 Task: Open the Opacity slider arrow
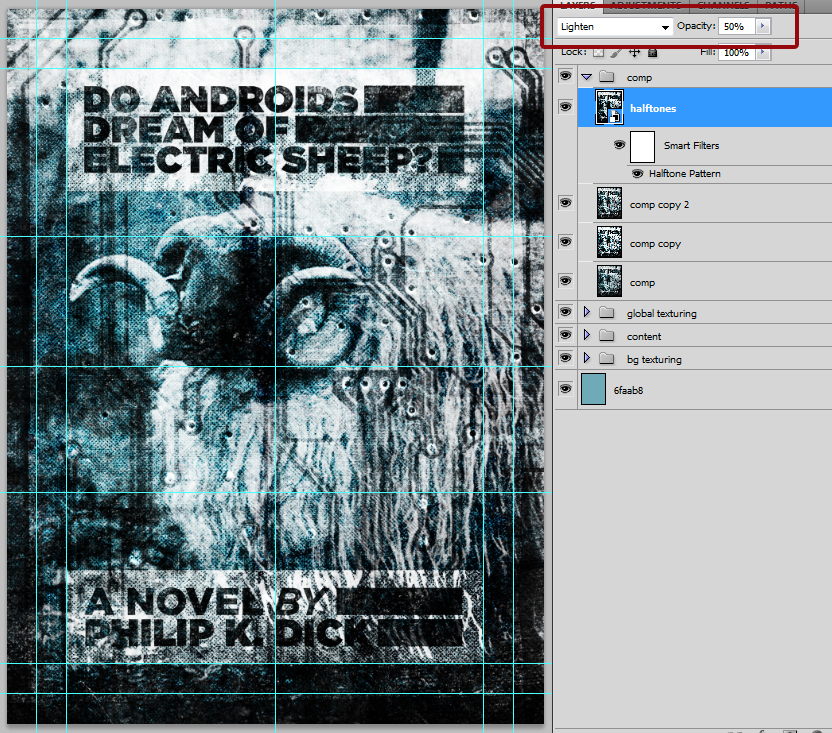coord(763,26)
